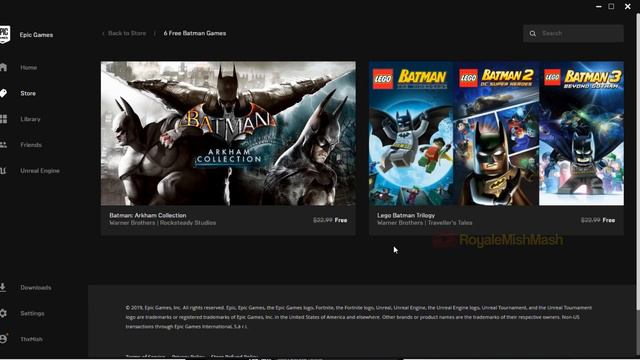This screenshot has width=640, height=360.
Task: Click the Friends people icon
Action: (x=3, y=145)
